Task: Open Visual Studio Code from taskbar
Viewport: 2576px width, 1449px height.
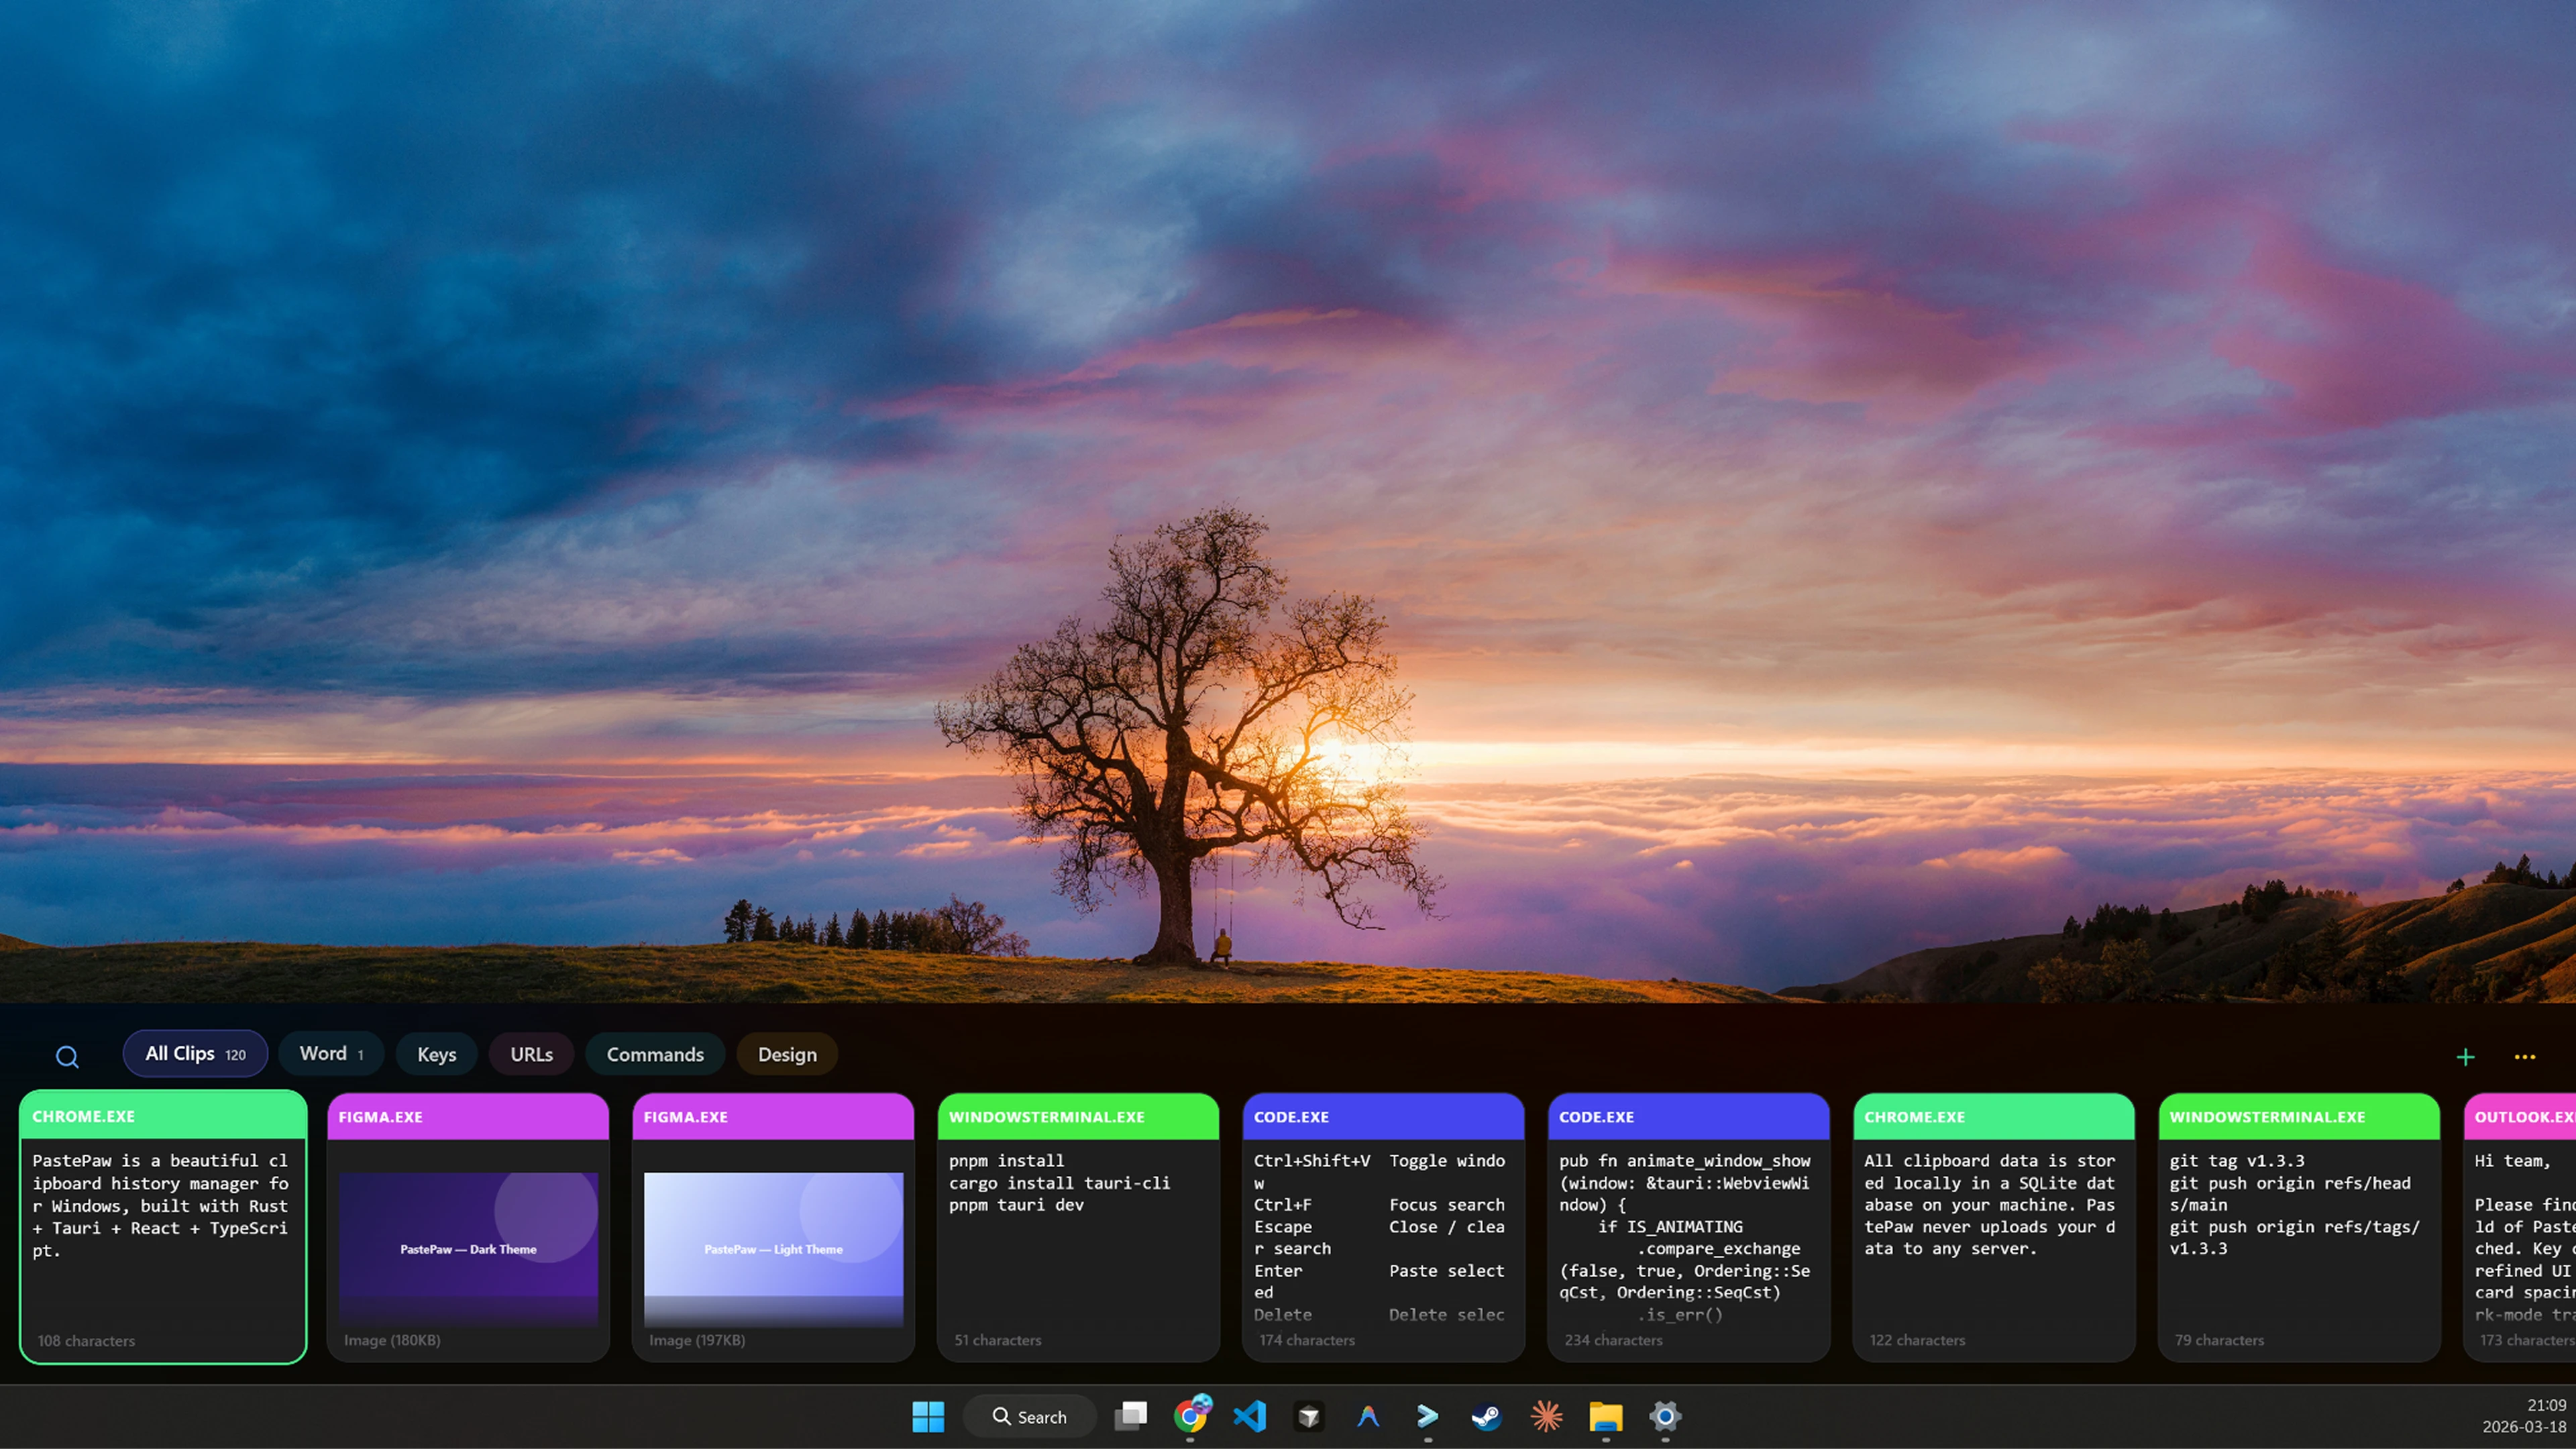Action: [x=1250, y=1416]
